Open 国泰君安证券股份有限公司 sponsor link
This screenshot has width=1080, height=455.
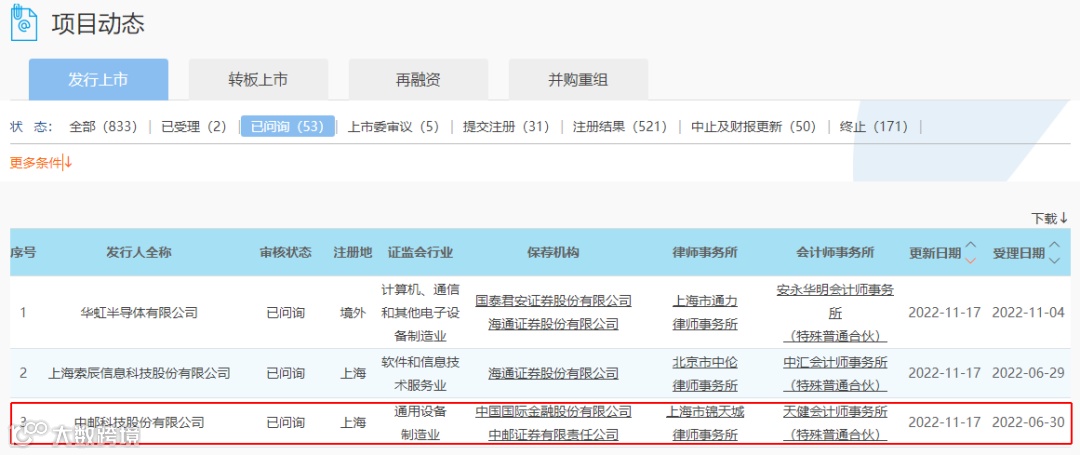[554, 301]
